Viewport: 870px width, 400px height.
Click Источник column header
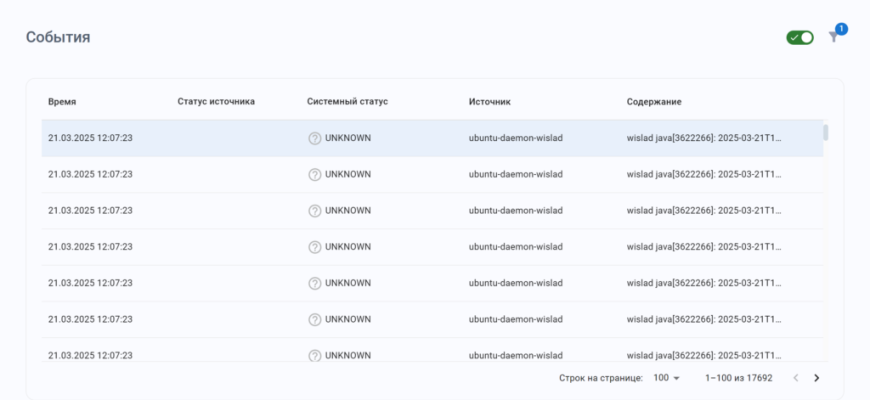tap(490, 102)
